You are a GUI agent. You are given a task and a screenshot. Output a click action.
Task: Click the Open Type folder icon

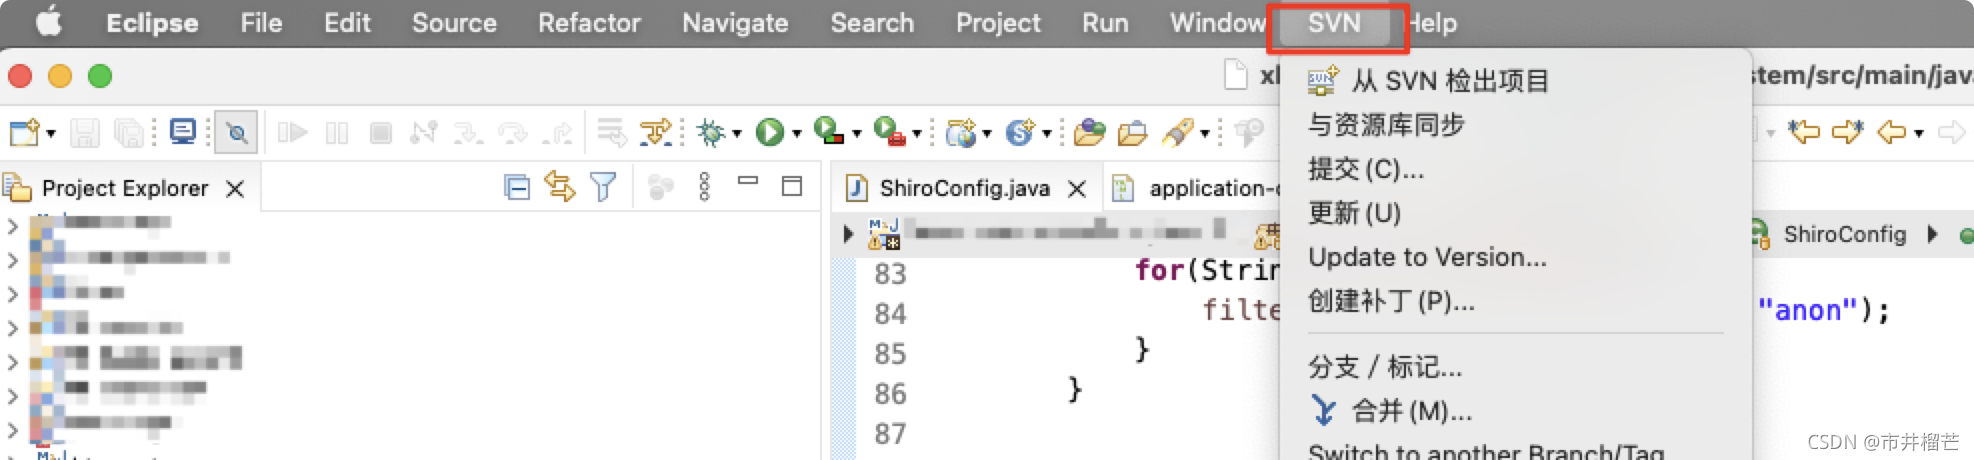1089,132
